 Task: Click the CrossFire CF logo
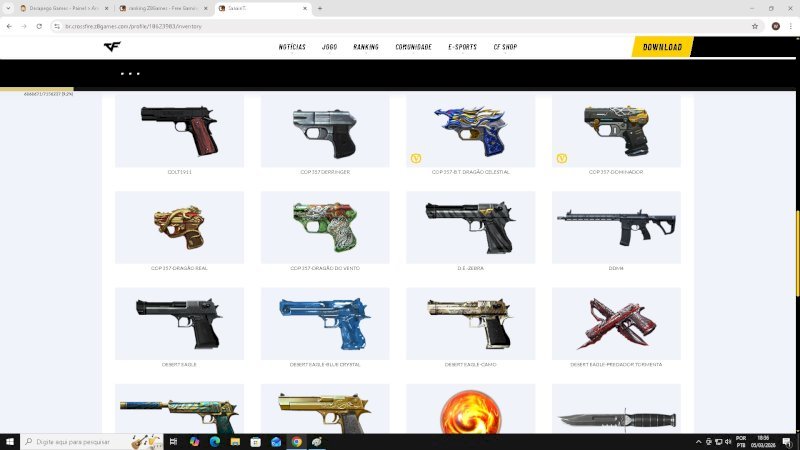(112, 46)
